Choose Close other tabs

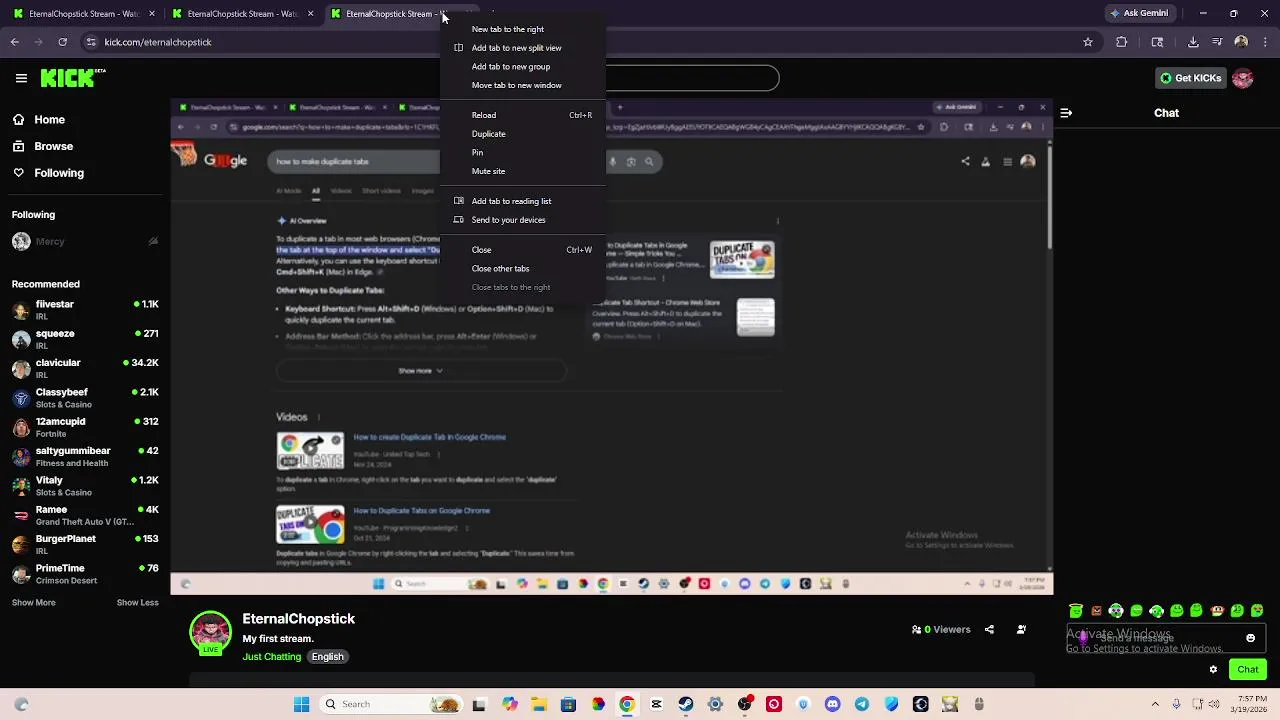[x=523, y=269]
